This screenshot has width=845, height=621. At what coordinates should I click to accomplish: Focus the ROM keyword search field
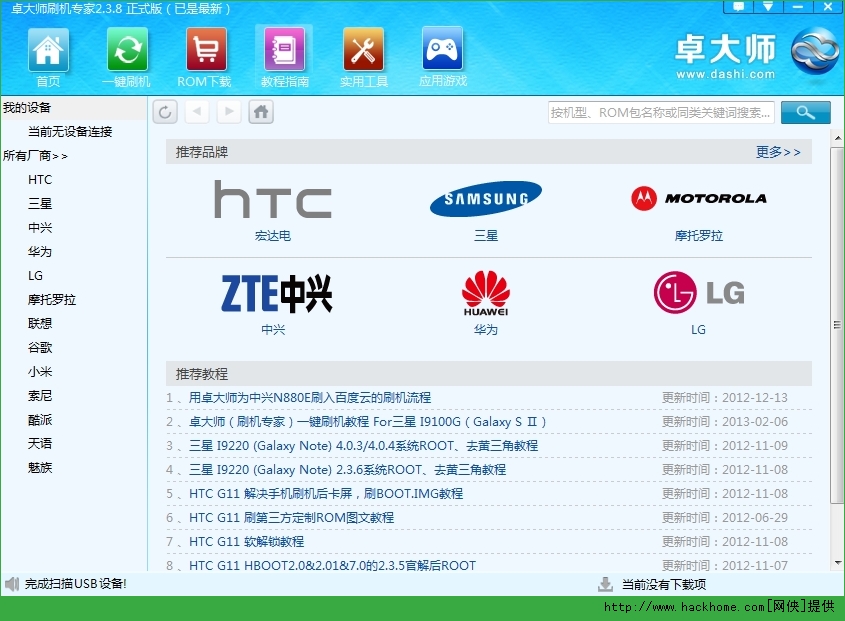pos(661,113)
